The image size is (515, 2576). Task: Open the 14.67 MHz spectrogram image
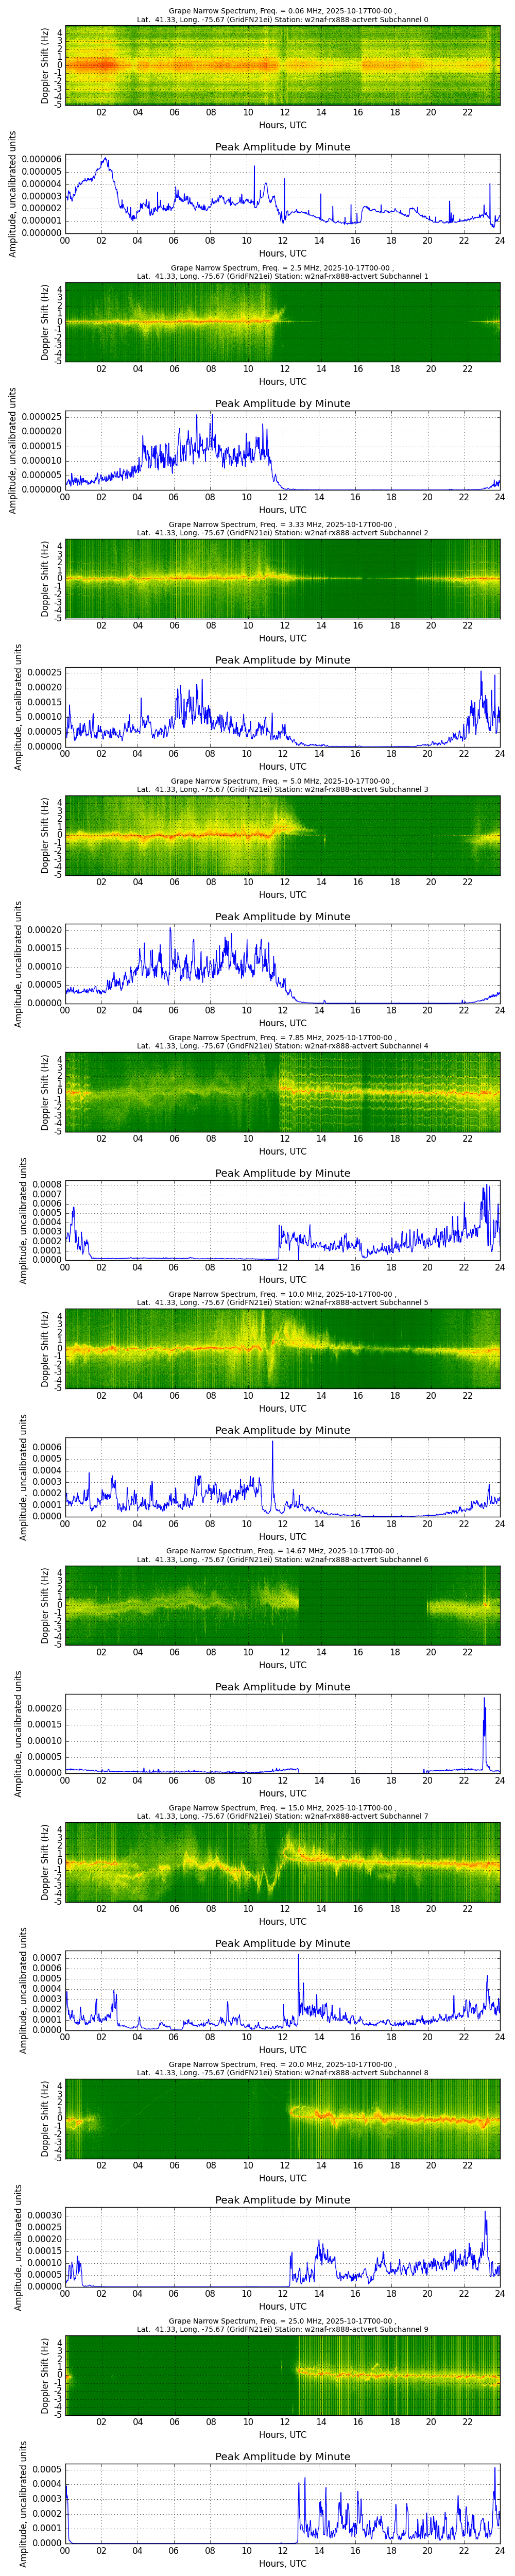(x=283, y=1605)
